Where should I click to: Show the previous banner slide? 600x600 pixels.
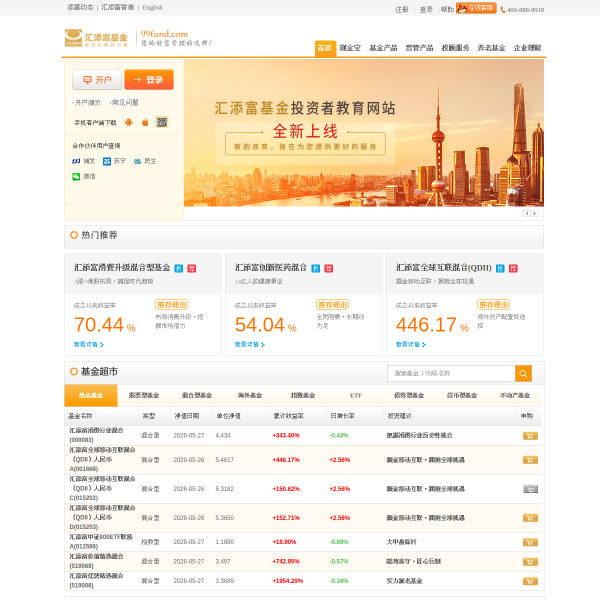(x=527, y=214)
